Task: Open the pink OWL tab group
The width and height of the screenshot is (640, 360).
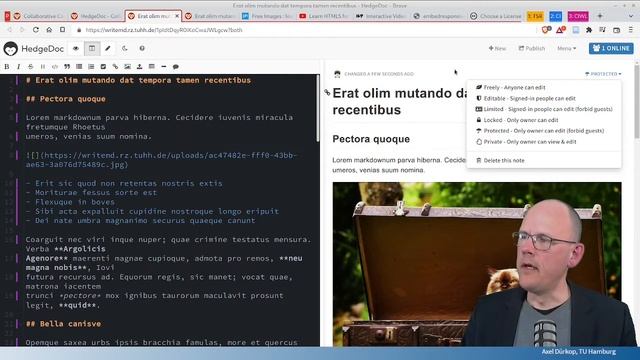Action: tap(578, 16)
